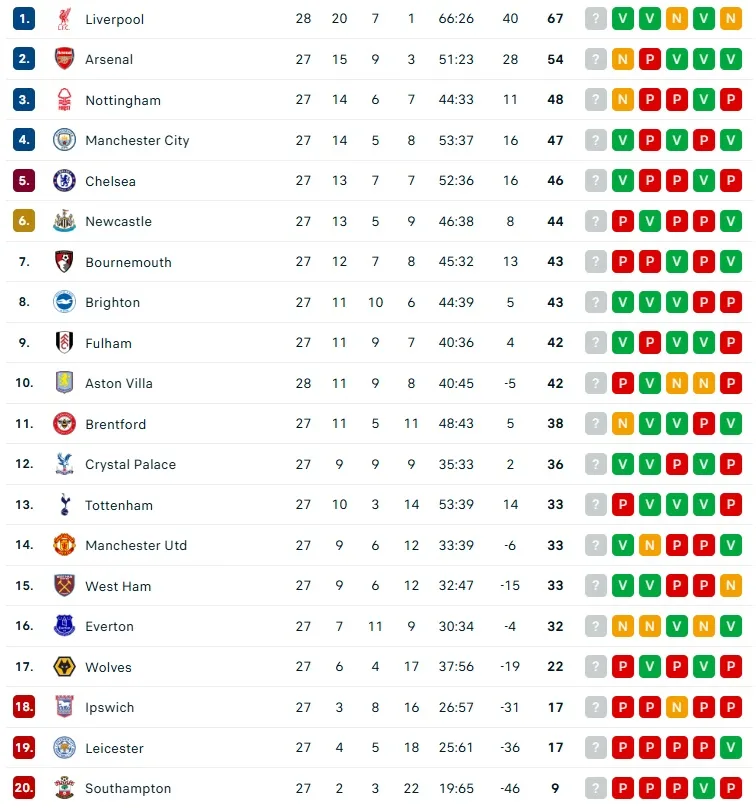Click the Tottenham club crest icon
756x808 pixels.
[x=64, y=505]
